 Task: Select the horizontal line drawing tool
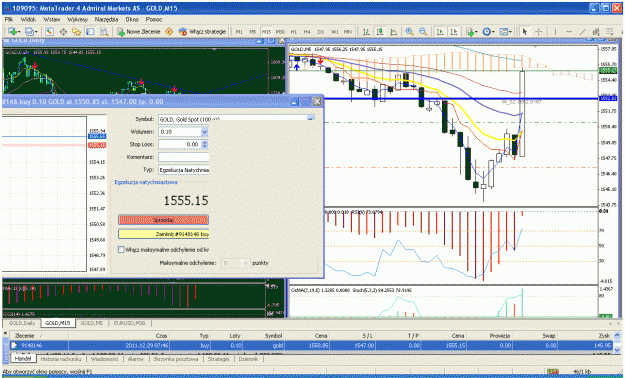pyautogui.click(x=569, y=32)
